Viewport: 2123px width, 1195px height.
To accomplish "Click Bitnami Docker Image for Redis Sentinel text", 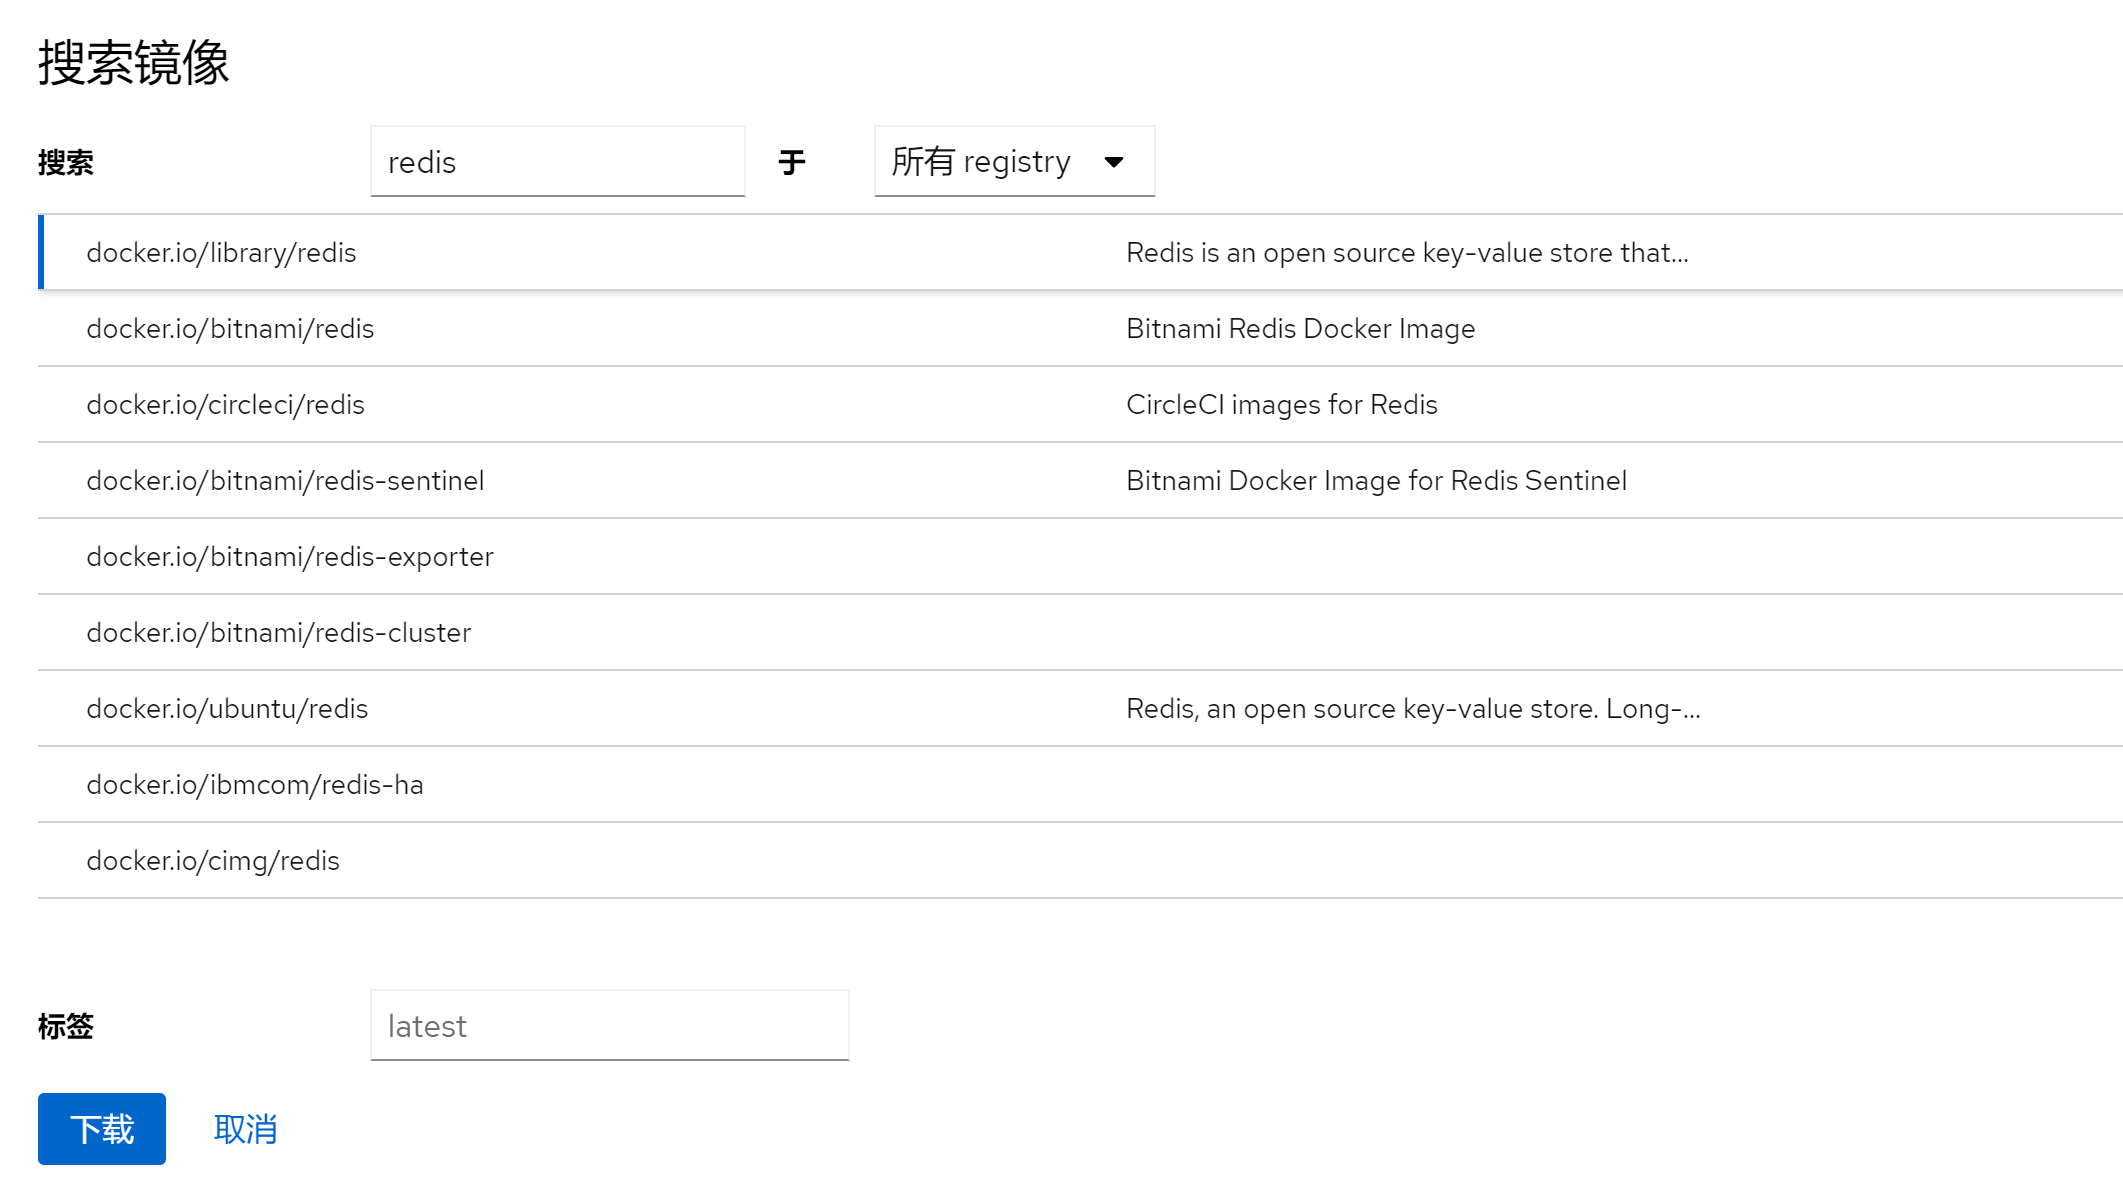I will [x=1376, y=481].
